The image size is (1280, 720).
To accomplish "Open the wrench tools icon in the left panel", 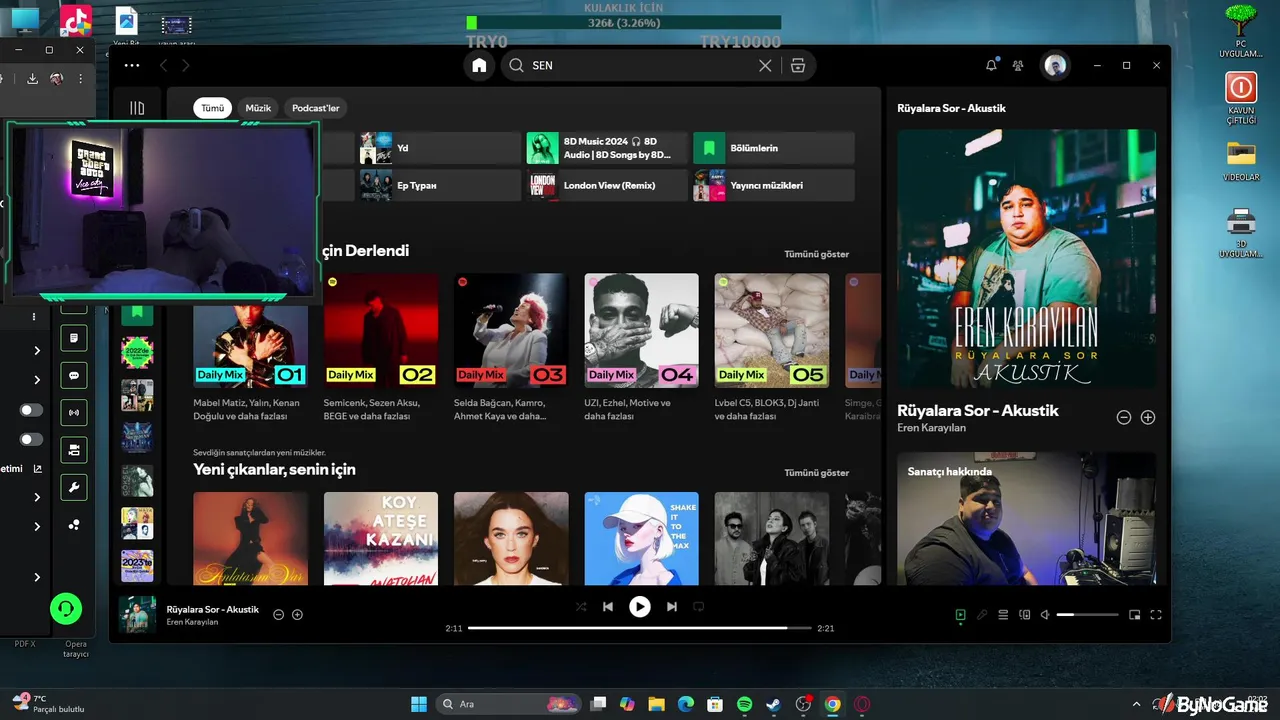I will point(74,487).
